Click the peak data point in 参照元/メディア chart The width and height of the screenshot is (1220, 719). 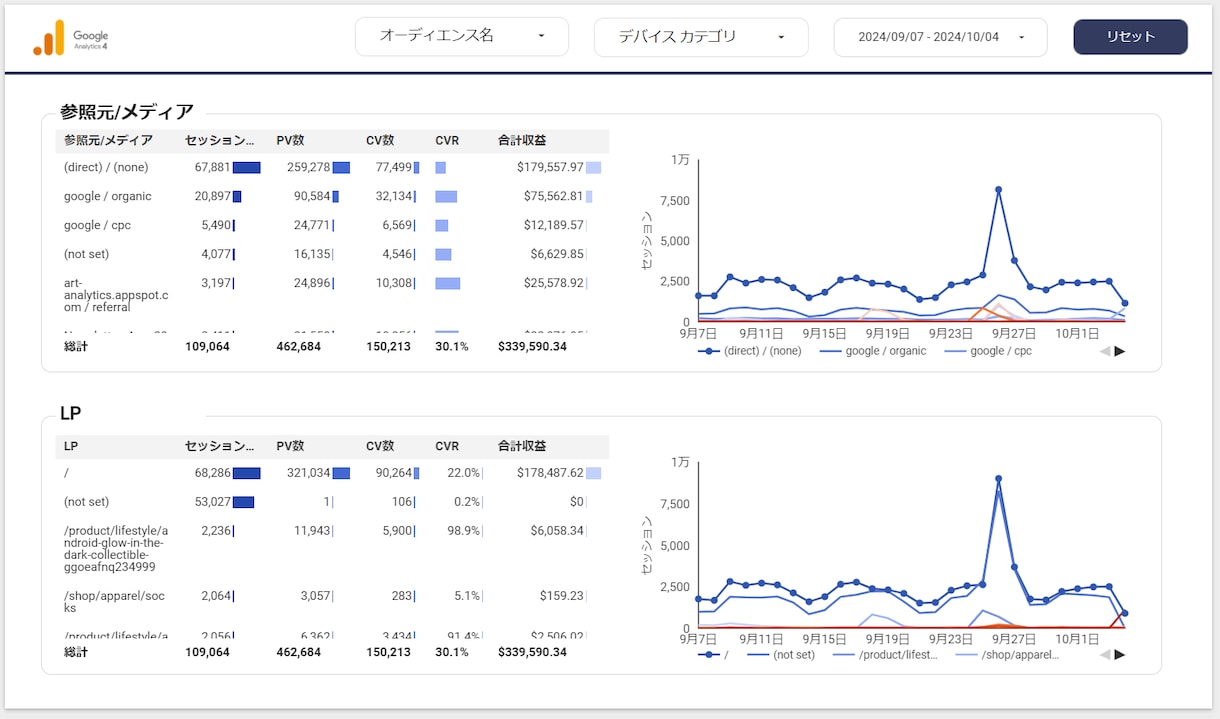click(998, 189)
